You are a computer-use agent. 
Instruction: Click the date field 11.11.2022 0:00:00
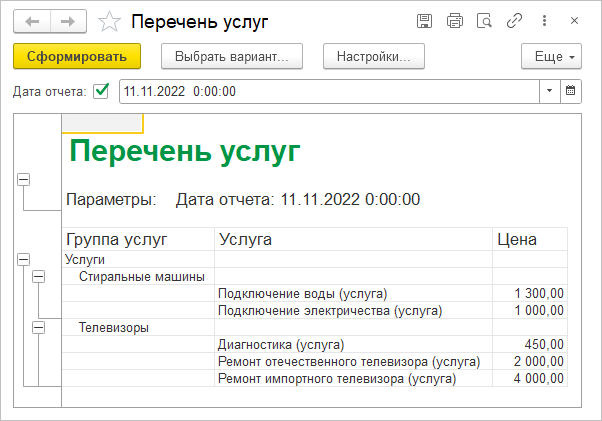(x=329, y=91)
